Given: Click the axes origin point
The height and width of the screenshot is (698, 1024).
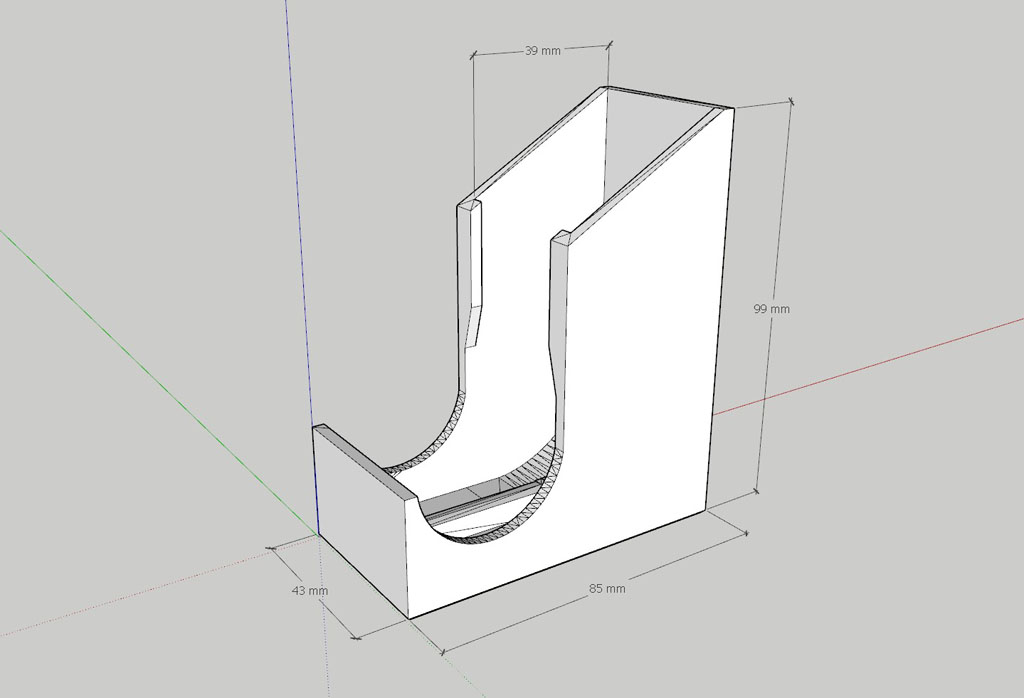Looking at the screenshot, I should click(317, 534).
